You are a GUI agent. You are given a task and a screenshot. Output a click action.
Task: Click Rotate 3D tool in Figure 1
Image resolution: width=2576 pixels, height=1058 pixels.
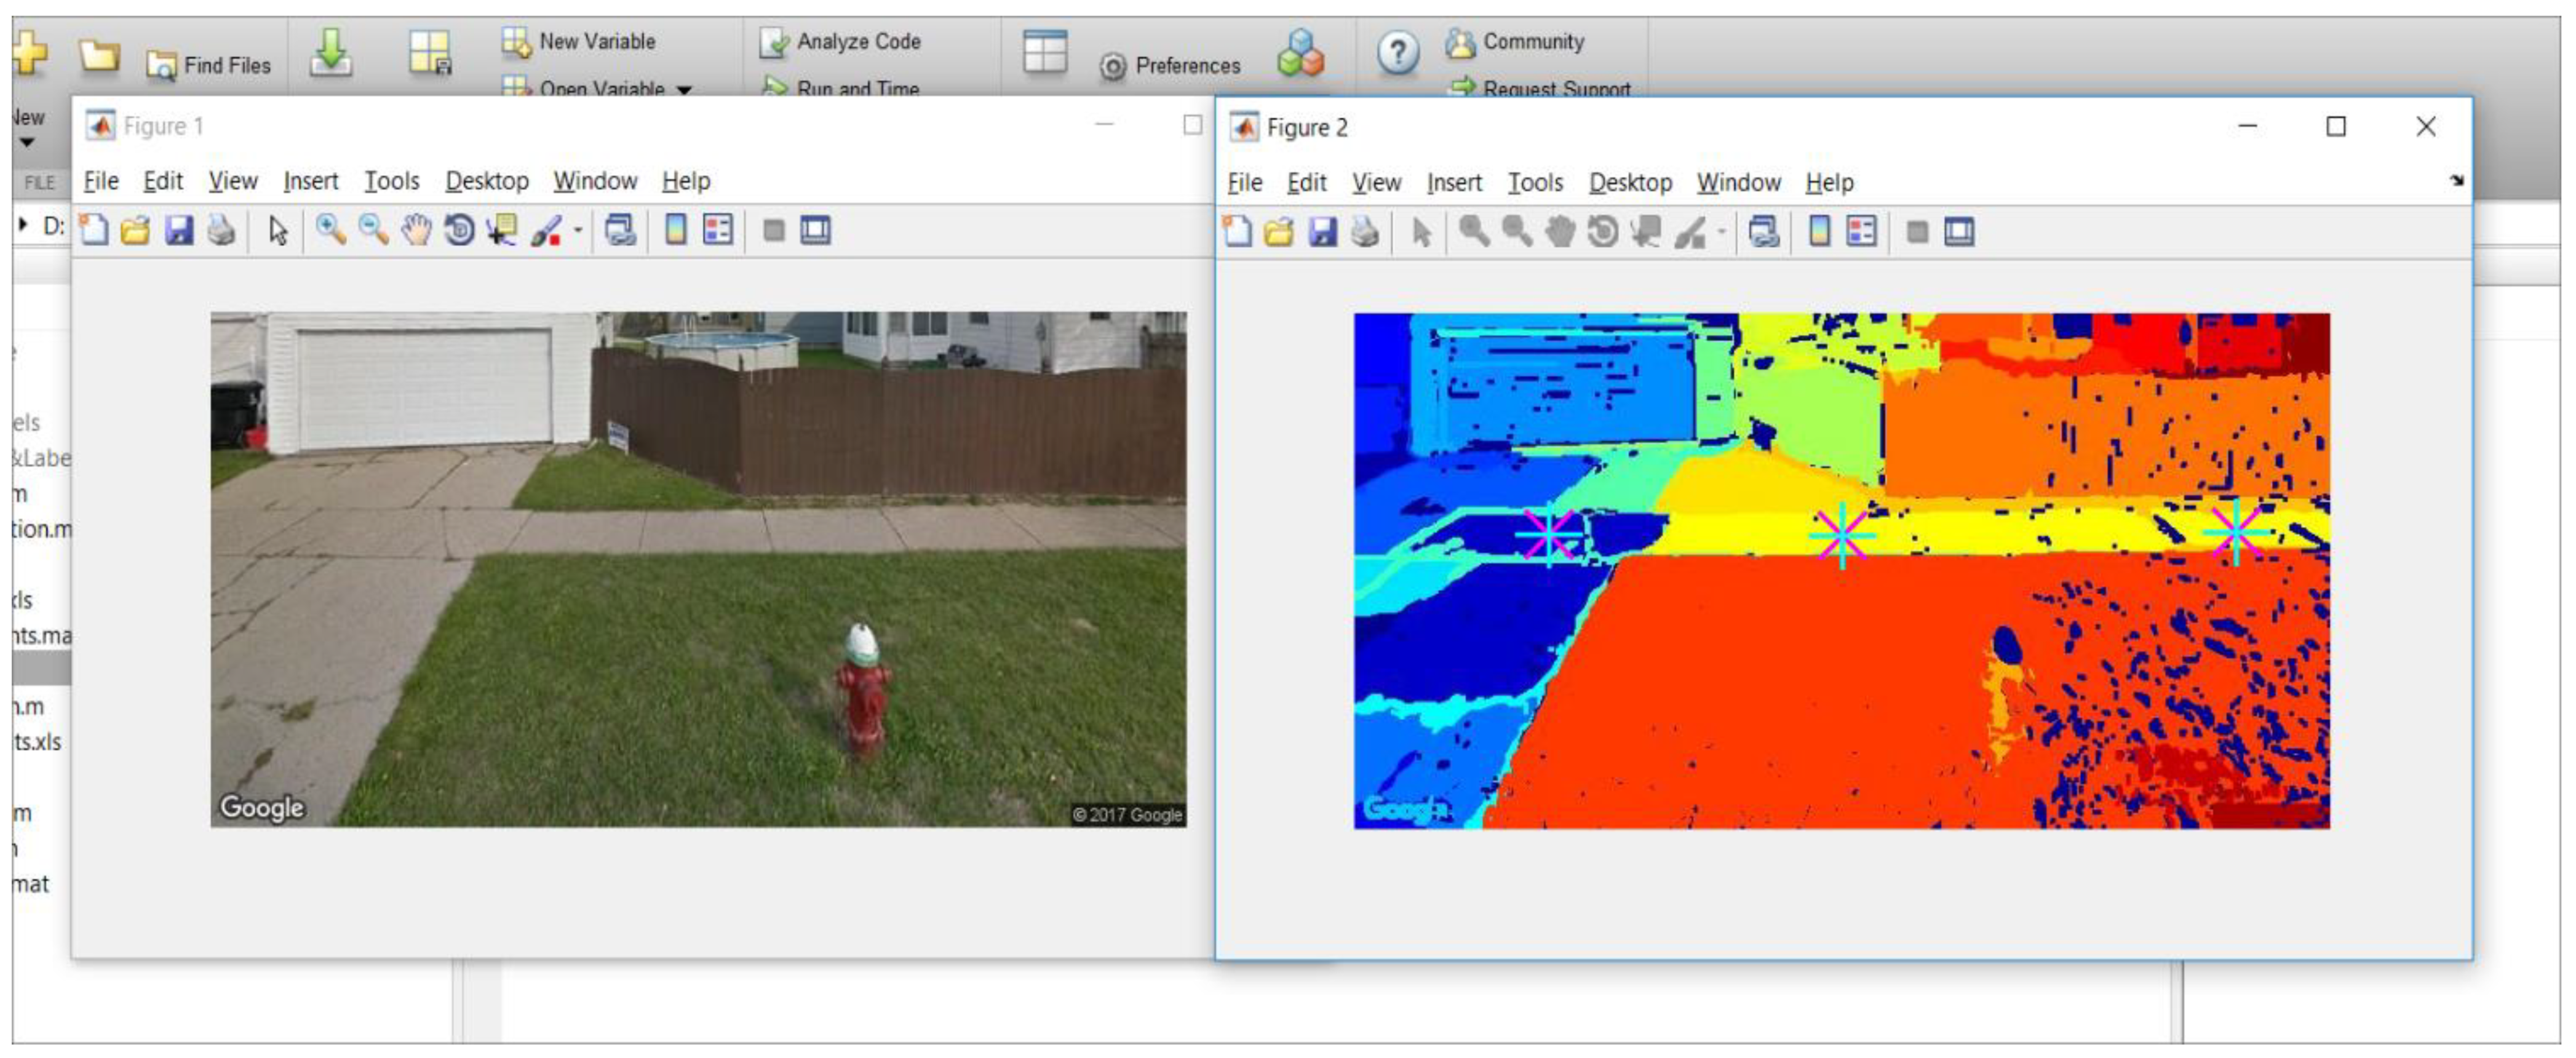459,231
